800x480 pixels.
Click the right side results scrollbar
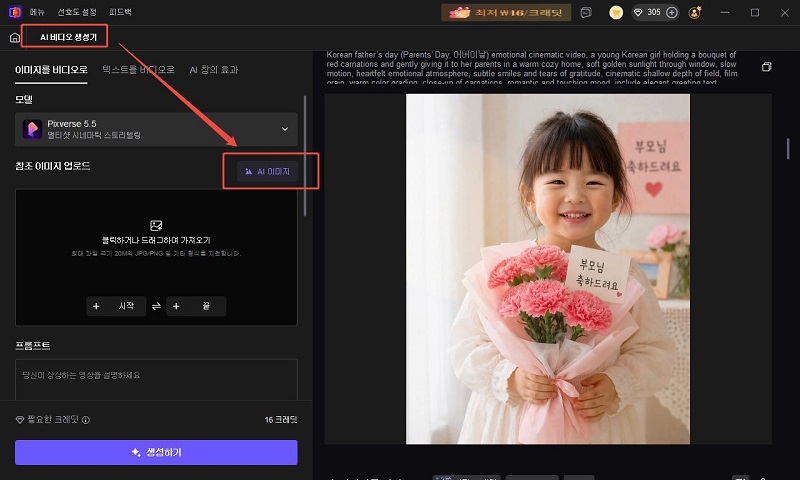click(788, 148)
